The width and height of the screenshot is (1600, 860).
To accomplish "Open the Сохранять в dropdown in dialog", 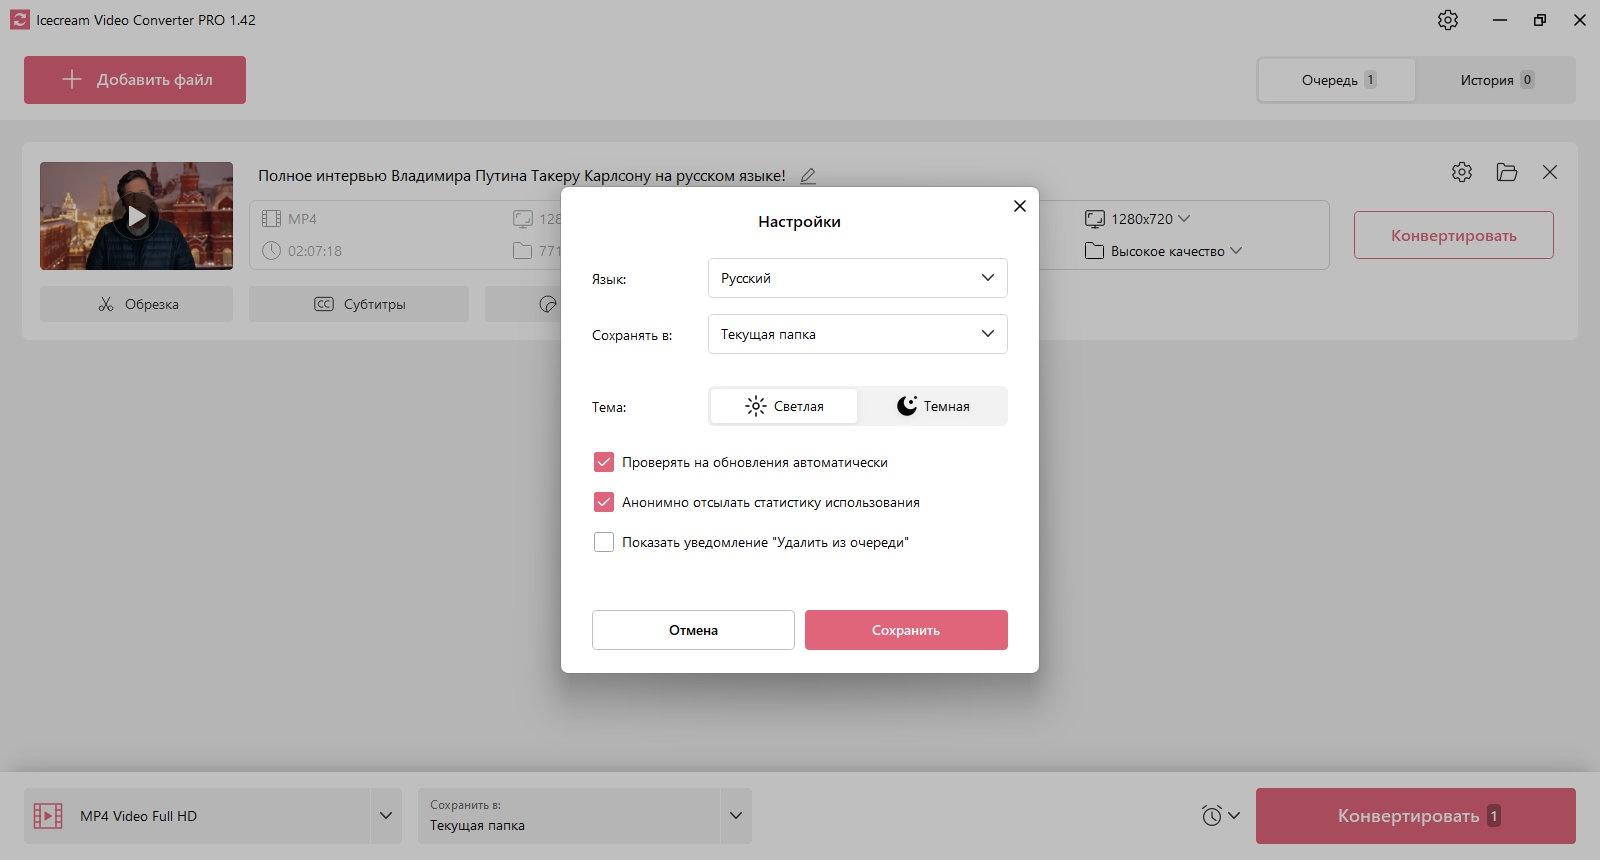I will (x=858, y=334).
